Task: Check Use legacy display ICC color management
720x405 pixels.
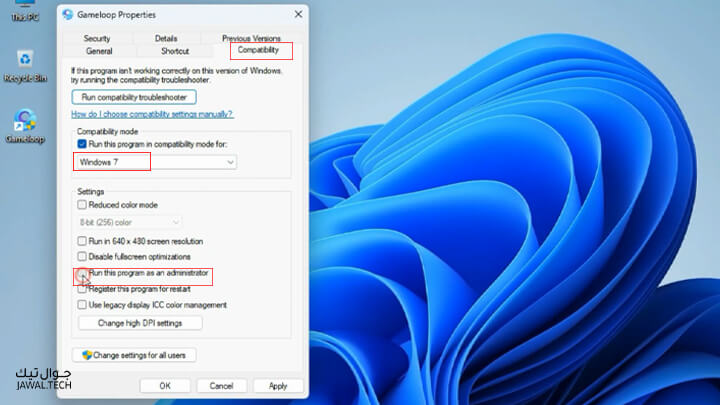Action: pyautogui.click(x=82, y=305)
